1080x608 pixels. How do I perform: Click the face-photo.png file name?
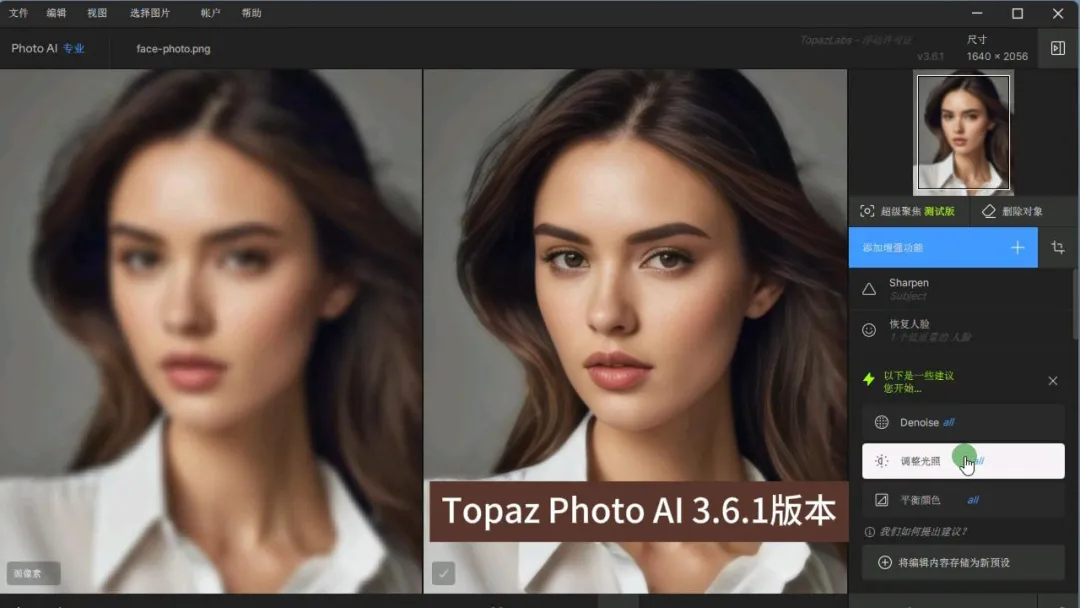pyautogui.click(x=174, y=49)
